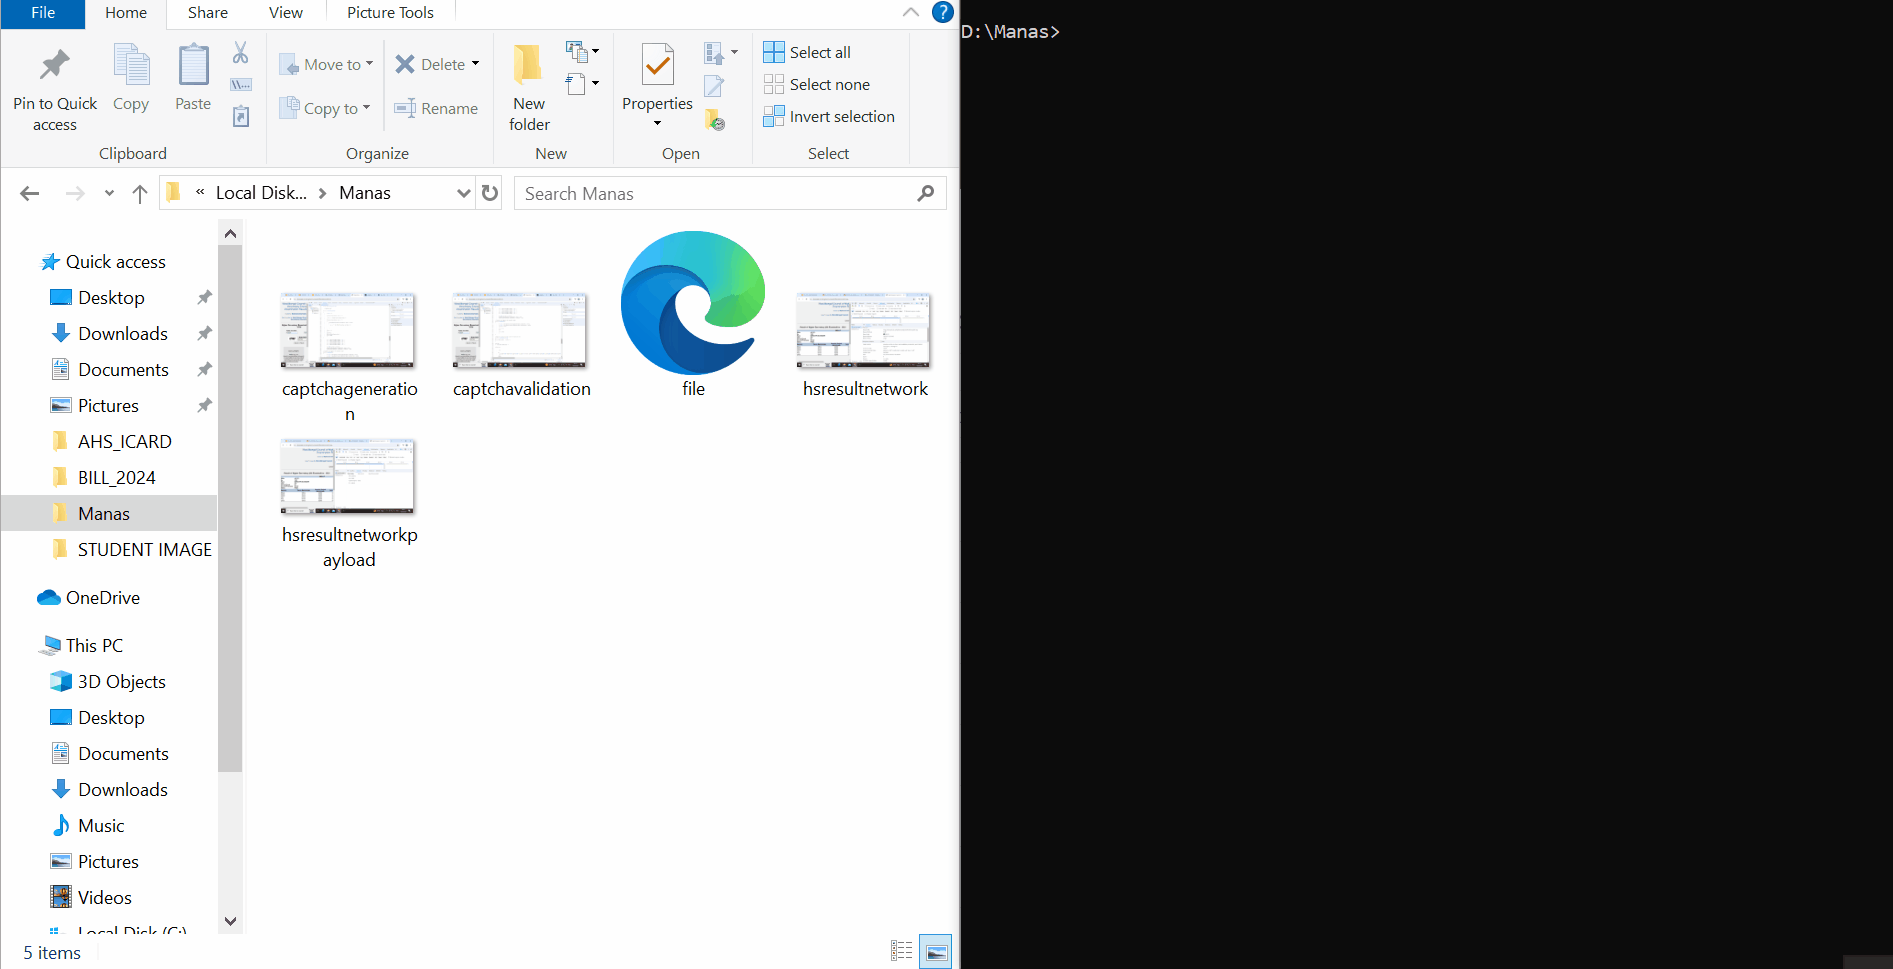Open the Delete options arrow
Image resolution: width=1893 pixels, height=969 pixels.
click(475, 64)
